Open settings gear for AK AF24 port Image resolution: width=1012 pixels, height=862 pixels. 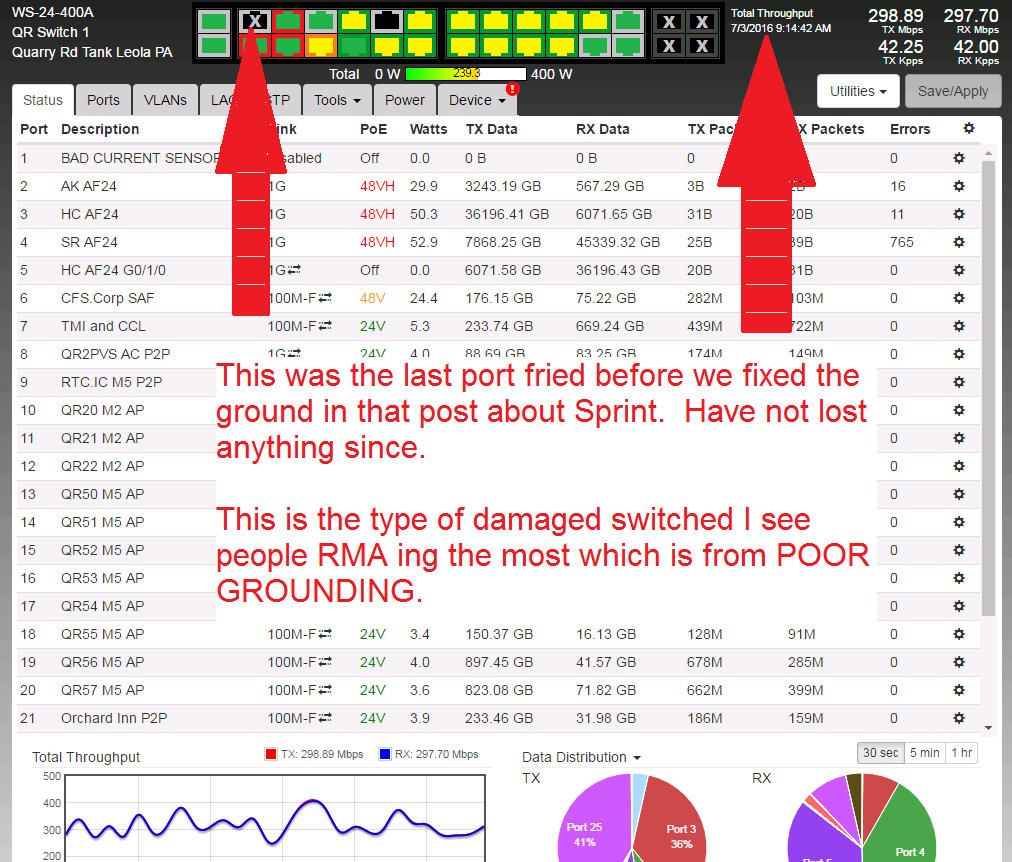click(958, 186)
